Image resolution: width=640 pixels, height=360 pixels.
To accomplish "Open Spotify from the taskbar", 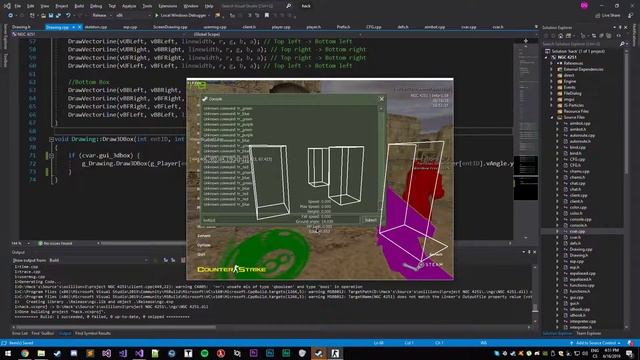I will (204, 353).
